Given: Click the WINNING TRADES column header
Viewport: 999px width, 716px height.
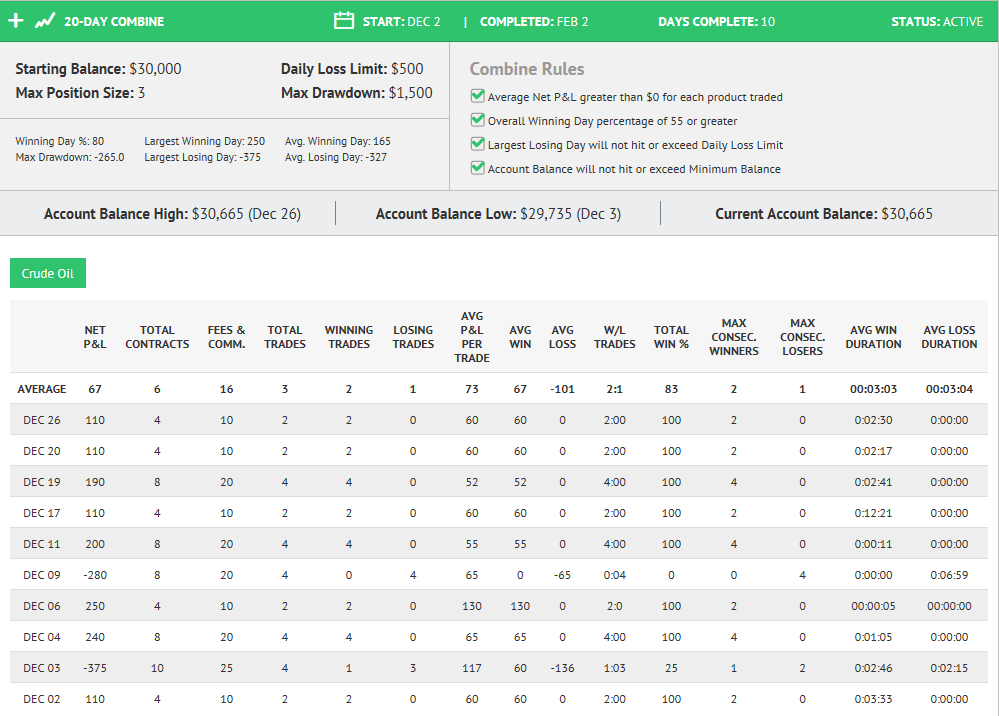Looking at the screenshot, I should tap(349, 337).
